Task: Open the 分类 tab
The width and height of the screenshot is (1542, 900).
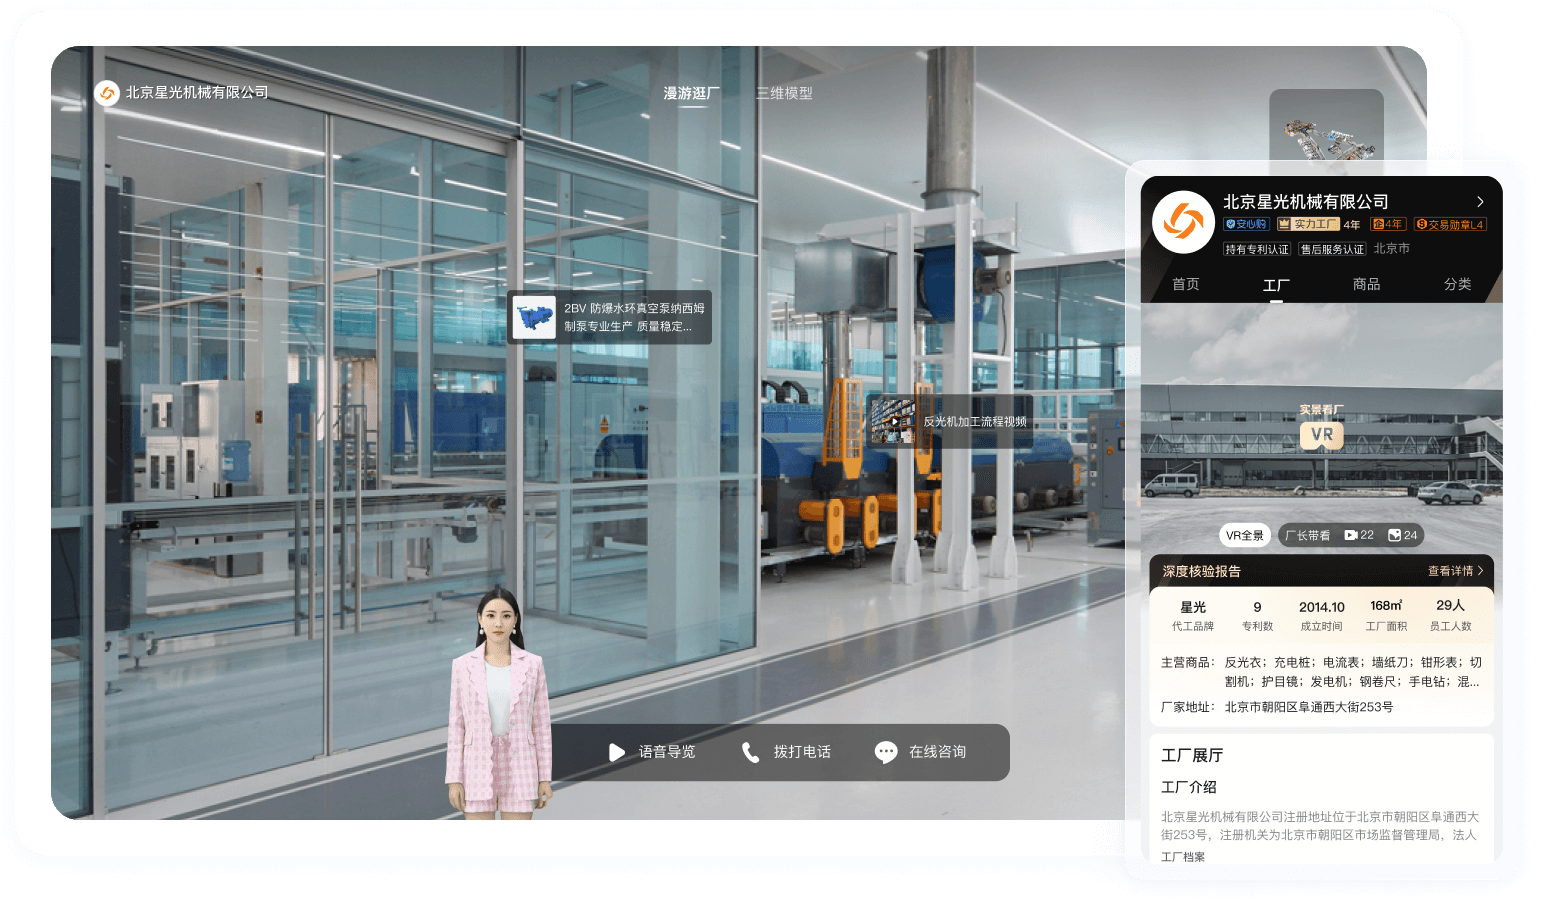Action: pos(1457,284)
